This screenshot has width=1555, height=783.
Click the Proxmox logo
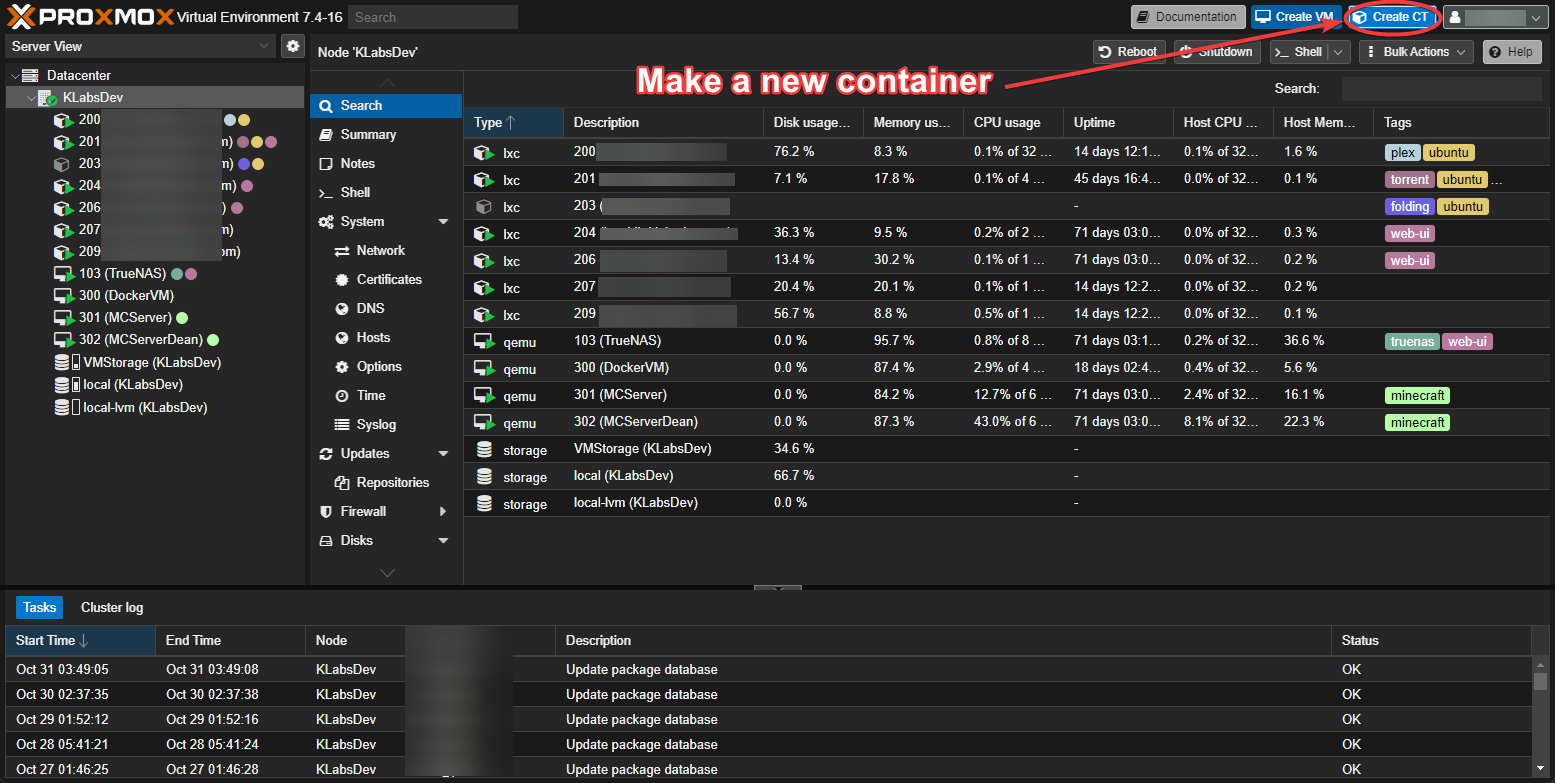click(91, 16)
